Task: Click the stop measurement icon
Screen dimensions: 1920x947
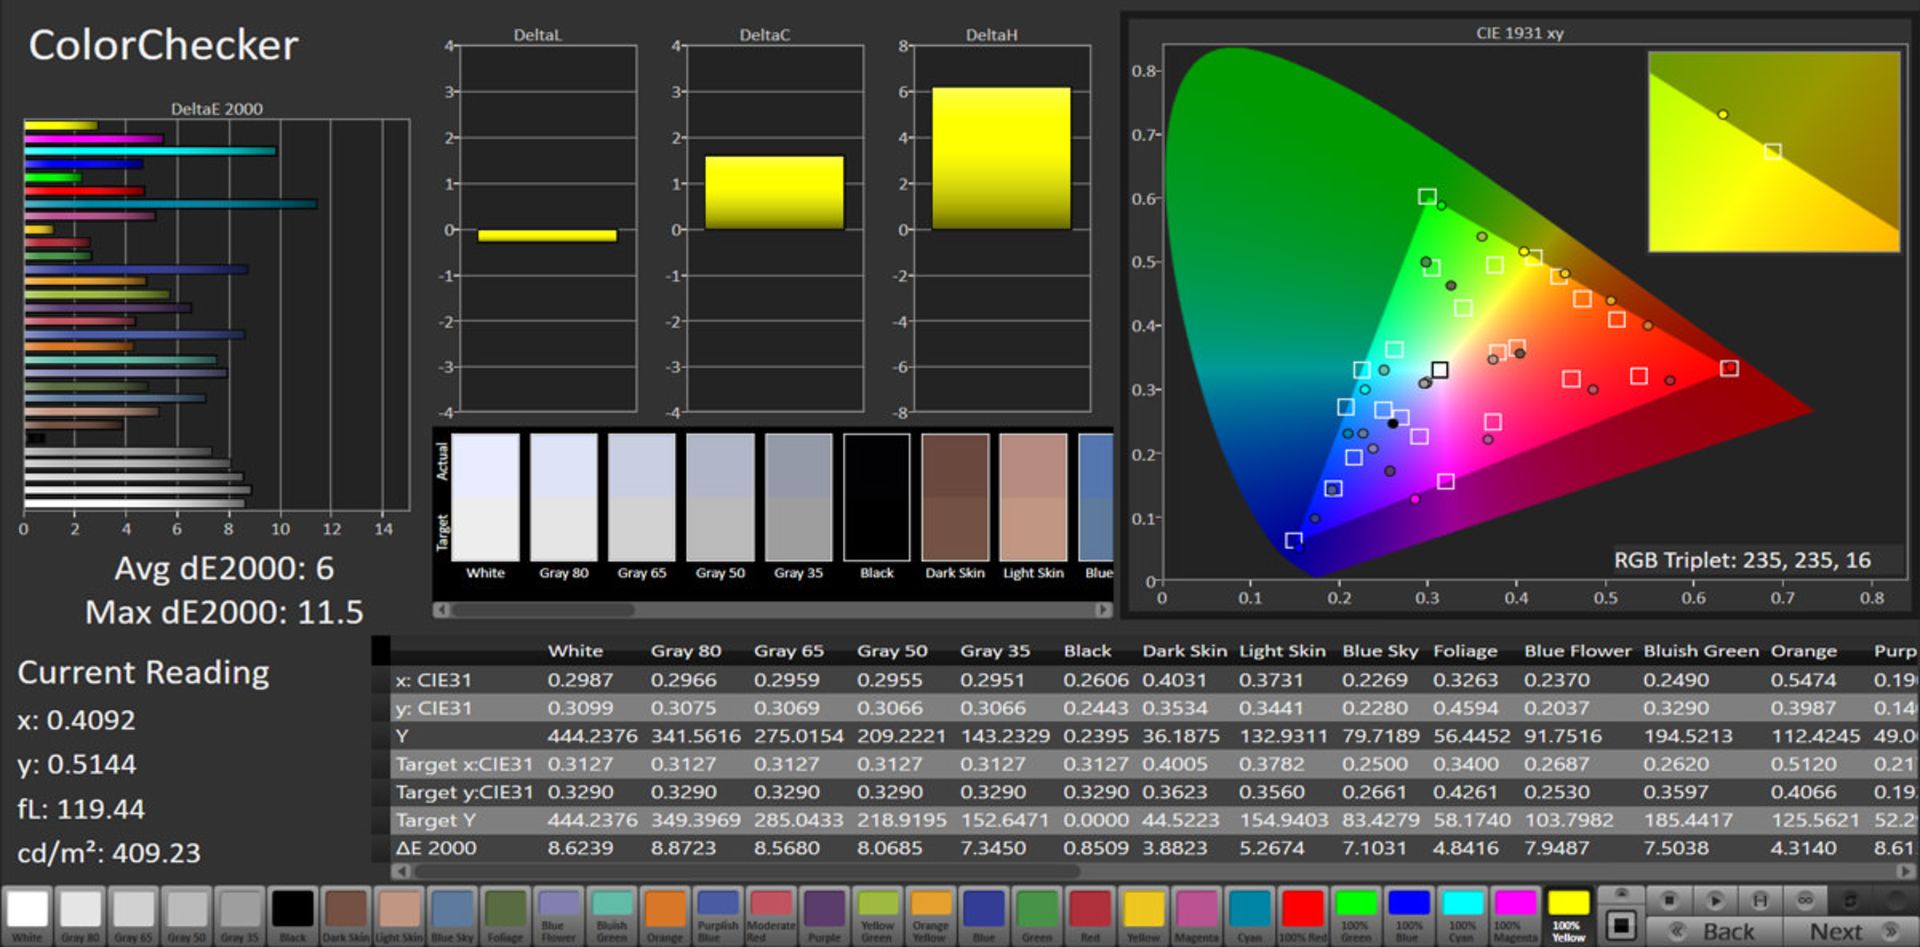Action: [x=1668, y=900]
